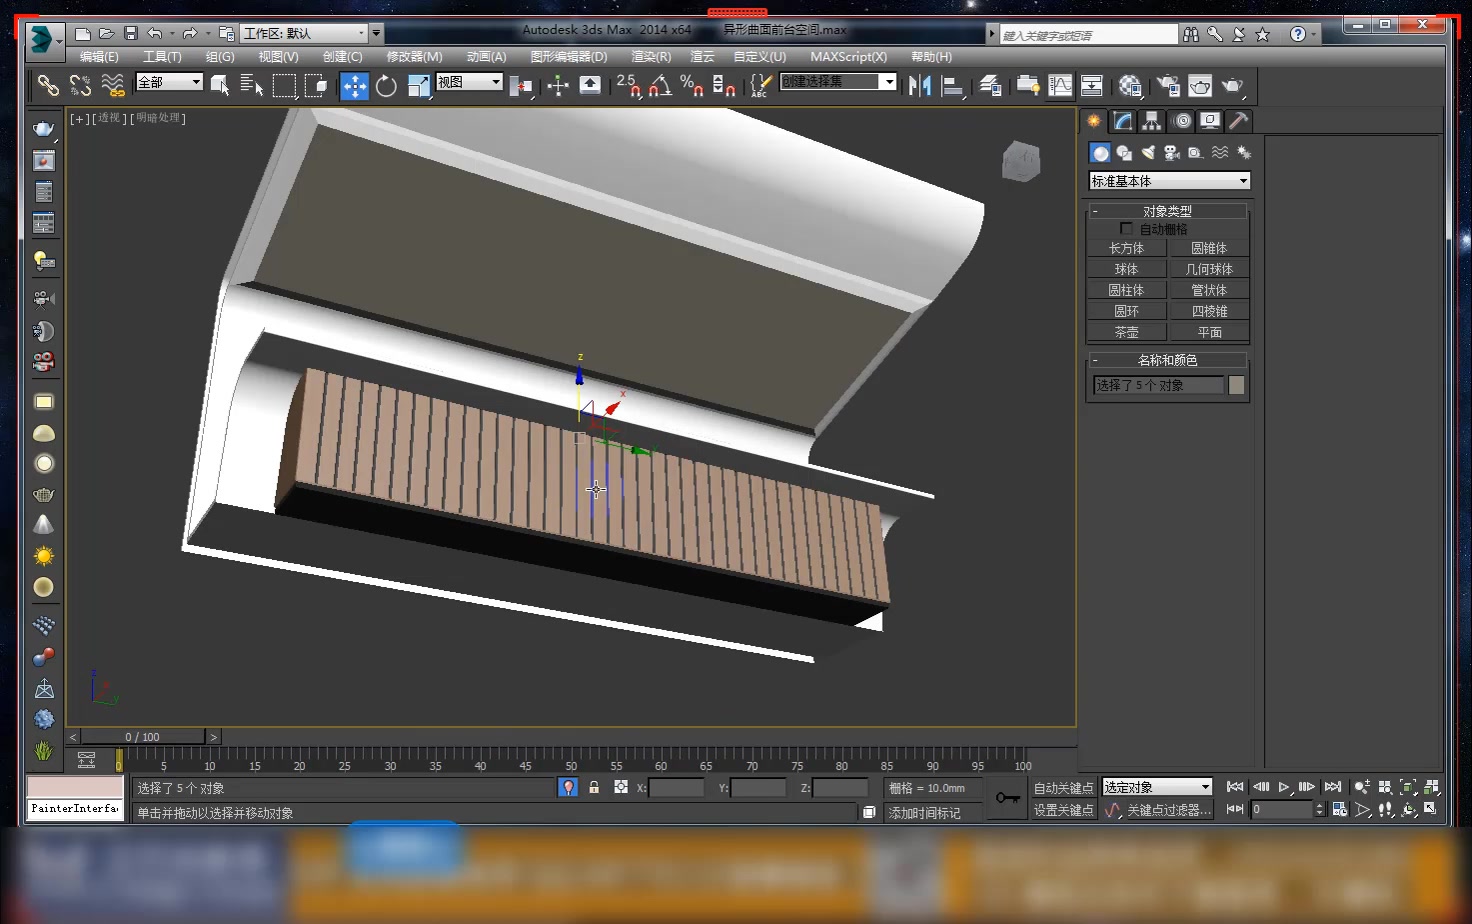Select the Select and Move tool
Viewport: 1472px width, 924px height.
click(x=354, y=86)
